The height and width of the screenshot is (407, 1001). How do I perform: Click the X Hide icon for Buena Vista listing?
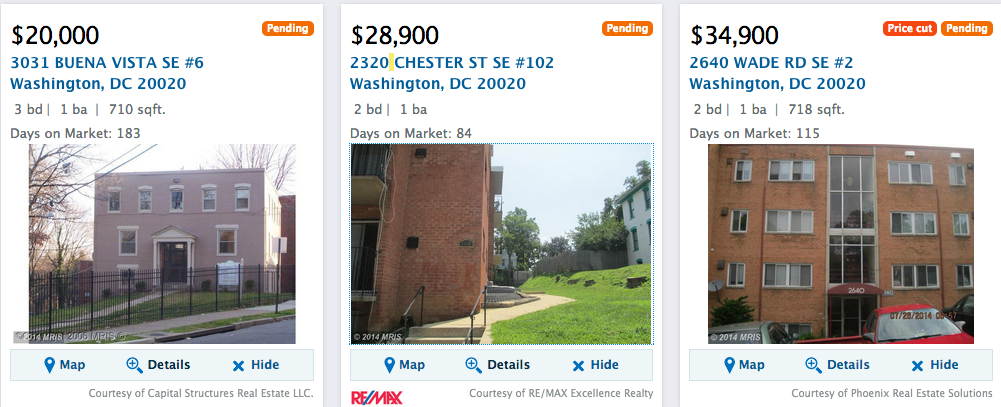click(x=238, y=365)
